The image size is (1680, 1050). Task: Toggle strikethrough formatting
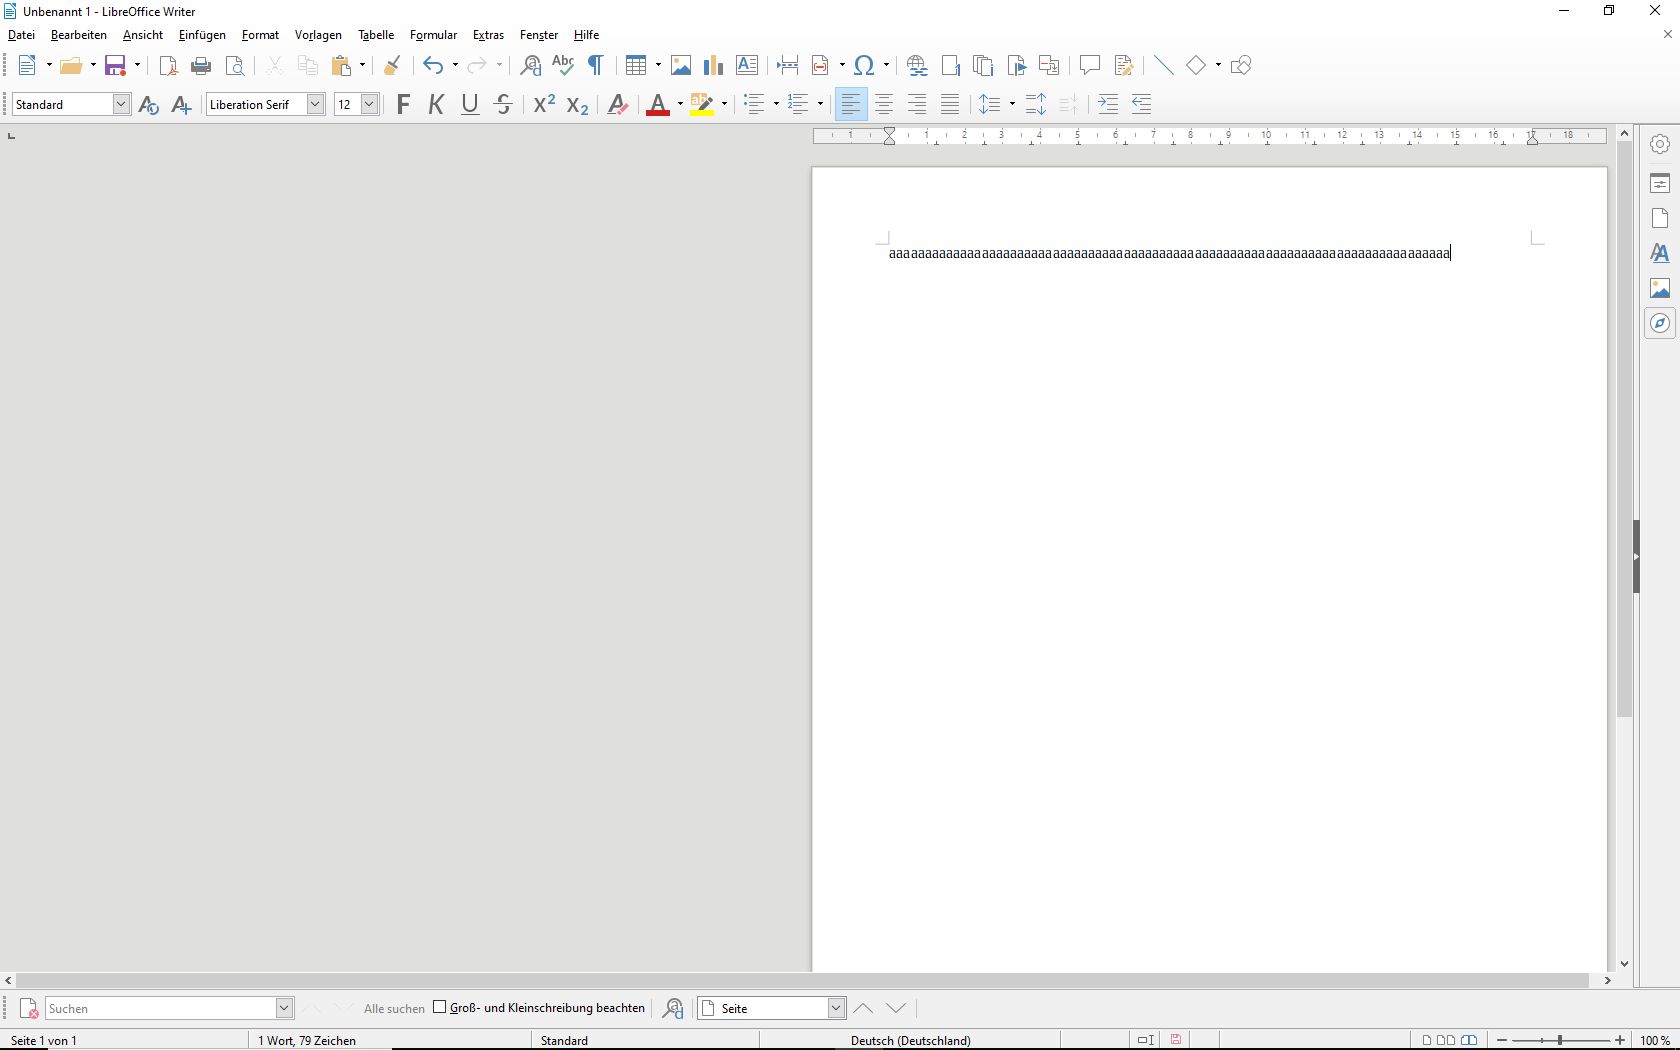pyautogui.click(x=504, y=104)
